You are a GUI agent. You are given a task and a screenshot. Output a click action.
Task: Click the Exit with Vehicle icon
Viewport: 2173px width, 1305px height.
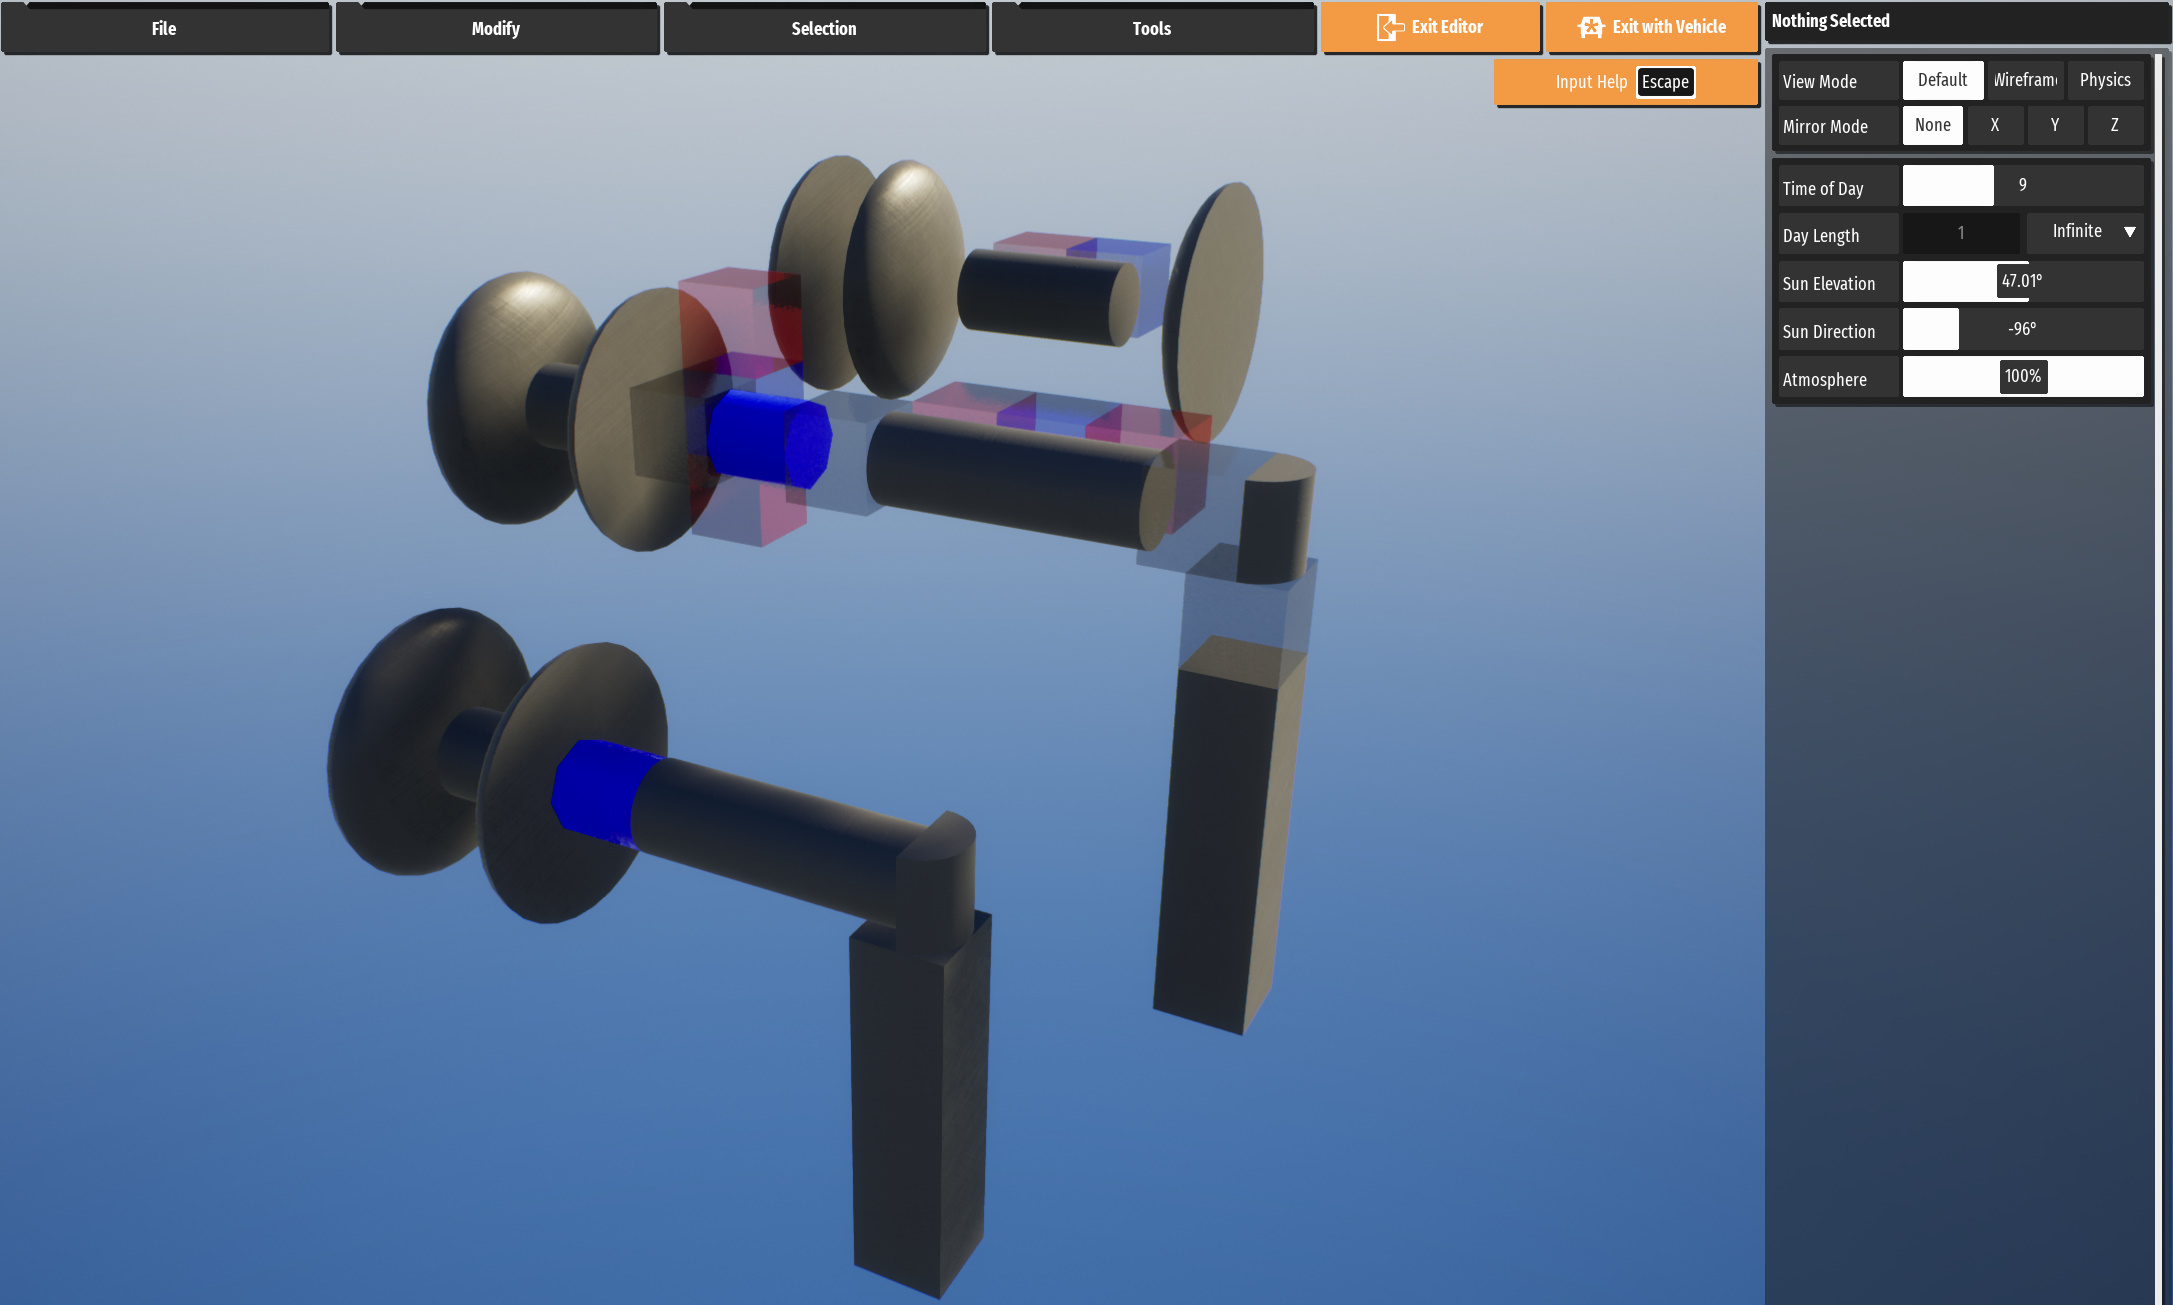click(1590, 27)
